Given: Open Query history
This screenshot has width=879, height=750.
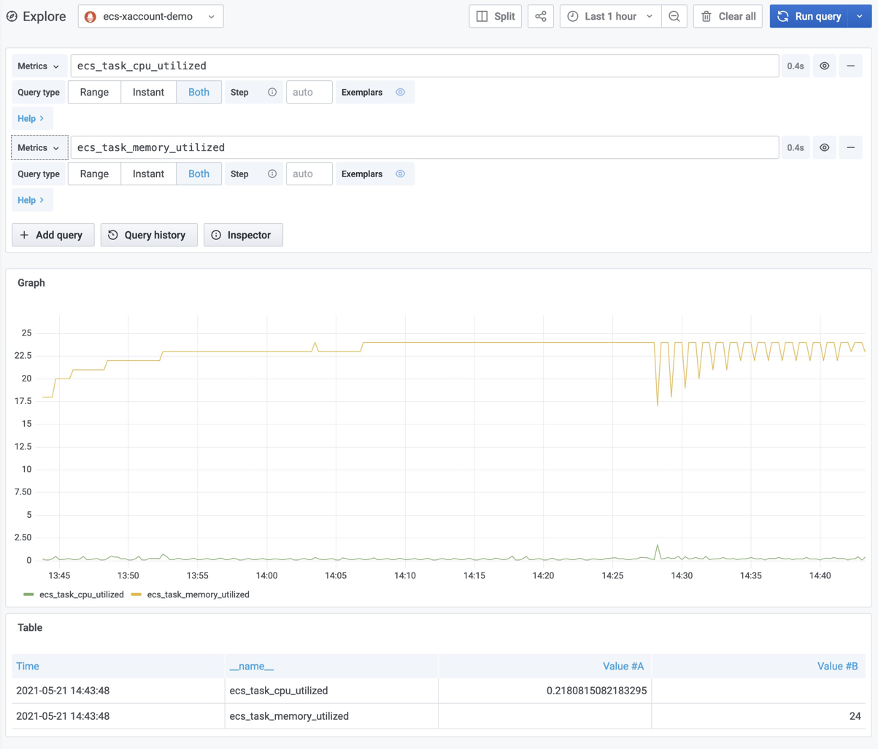Looking at the screenshot, I should pos(148,235).
